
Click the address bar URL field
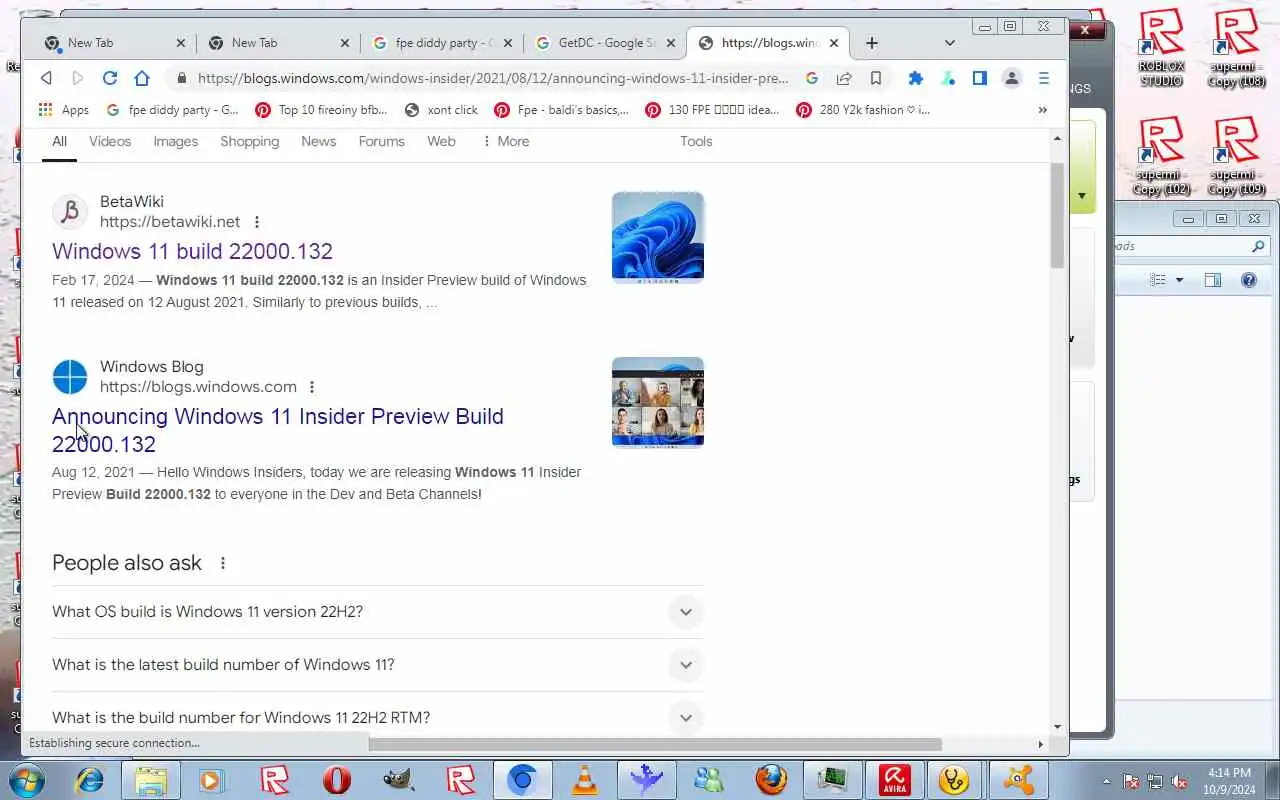493,78
